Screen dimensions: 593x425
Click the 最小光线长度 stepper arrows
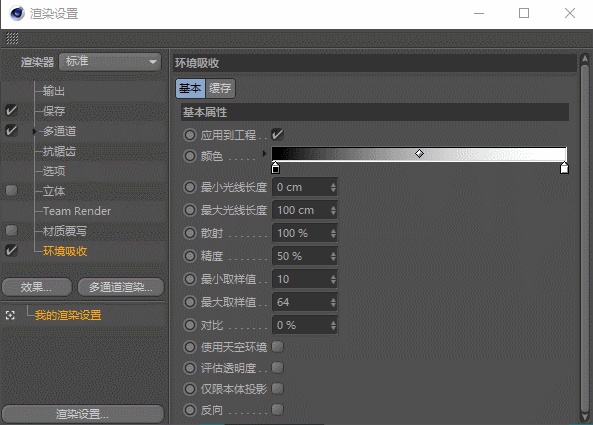(x=333, y=187)
